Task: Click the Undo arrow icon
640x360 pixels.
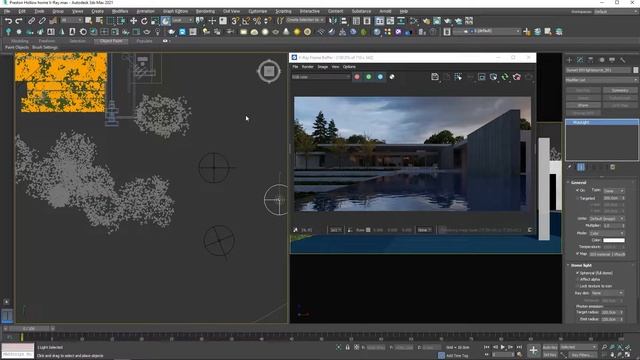Action: point(8,20)
